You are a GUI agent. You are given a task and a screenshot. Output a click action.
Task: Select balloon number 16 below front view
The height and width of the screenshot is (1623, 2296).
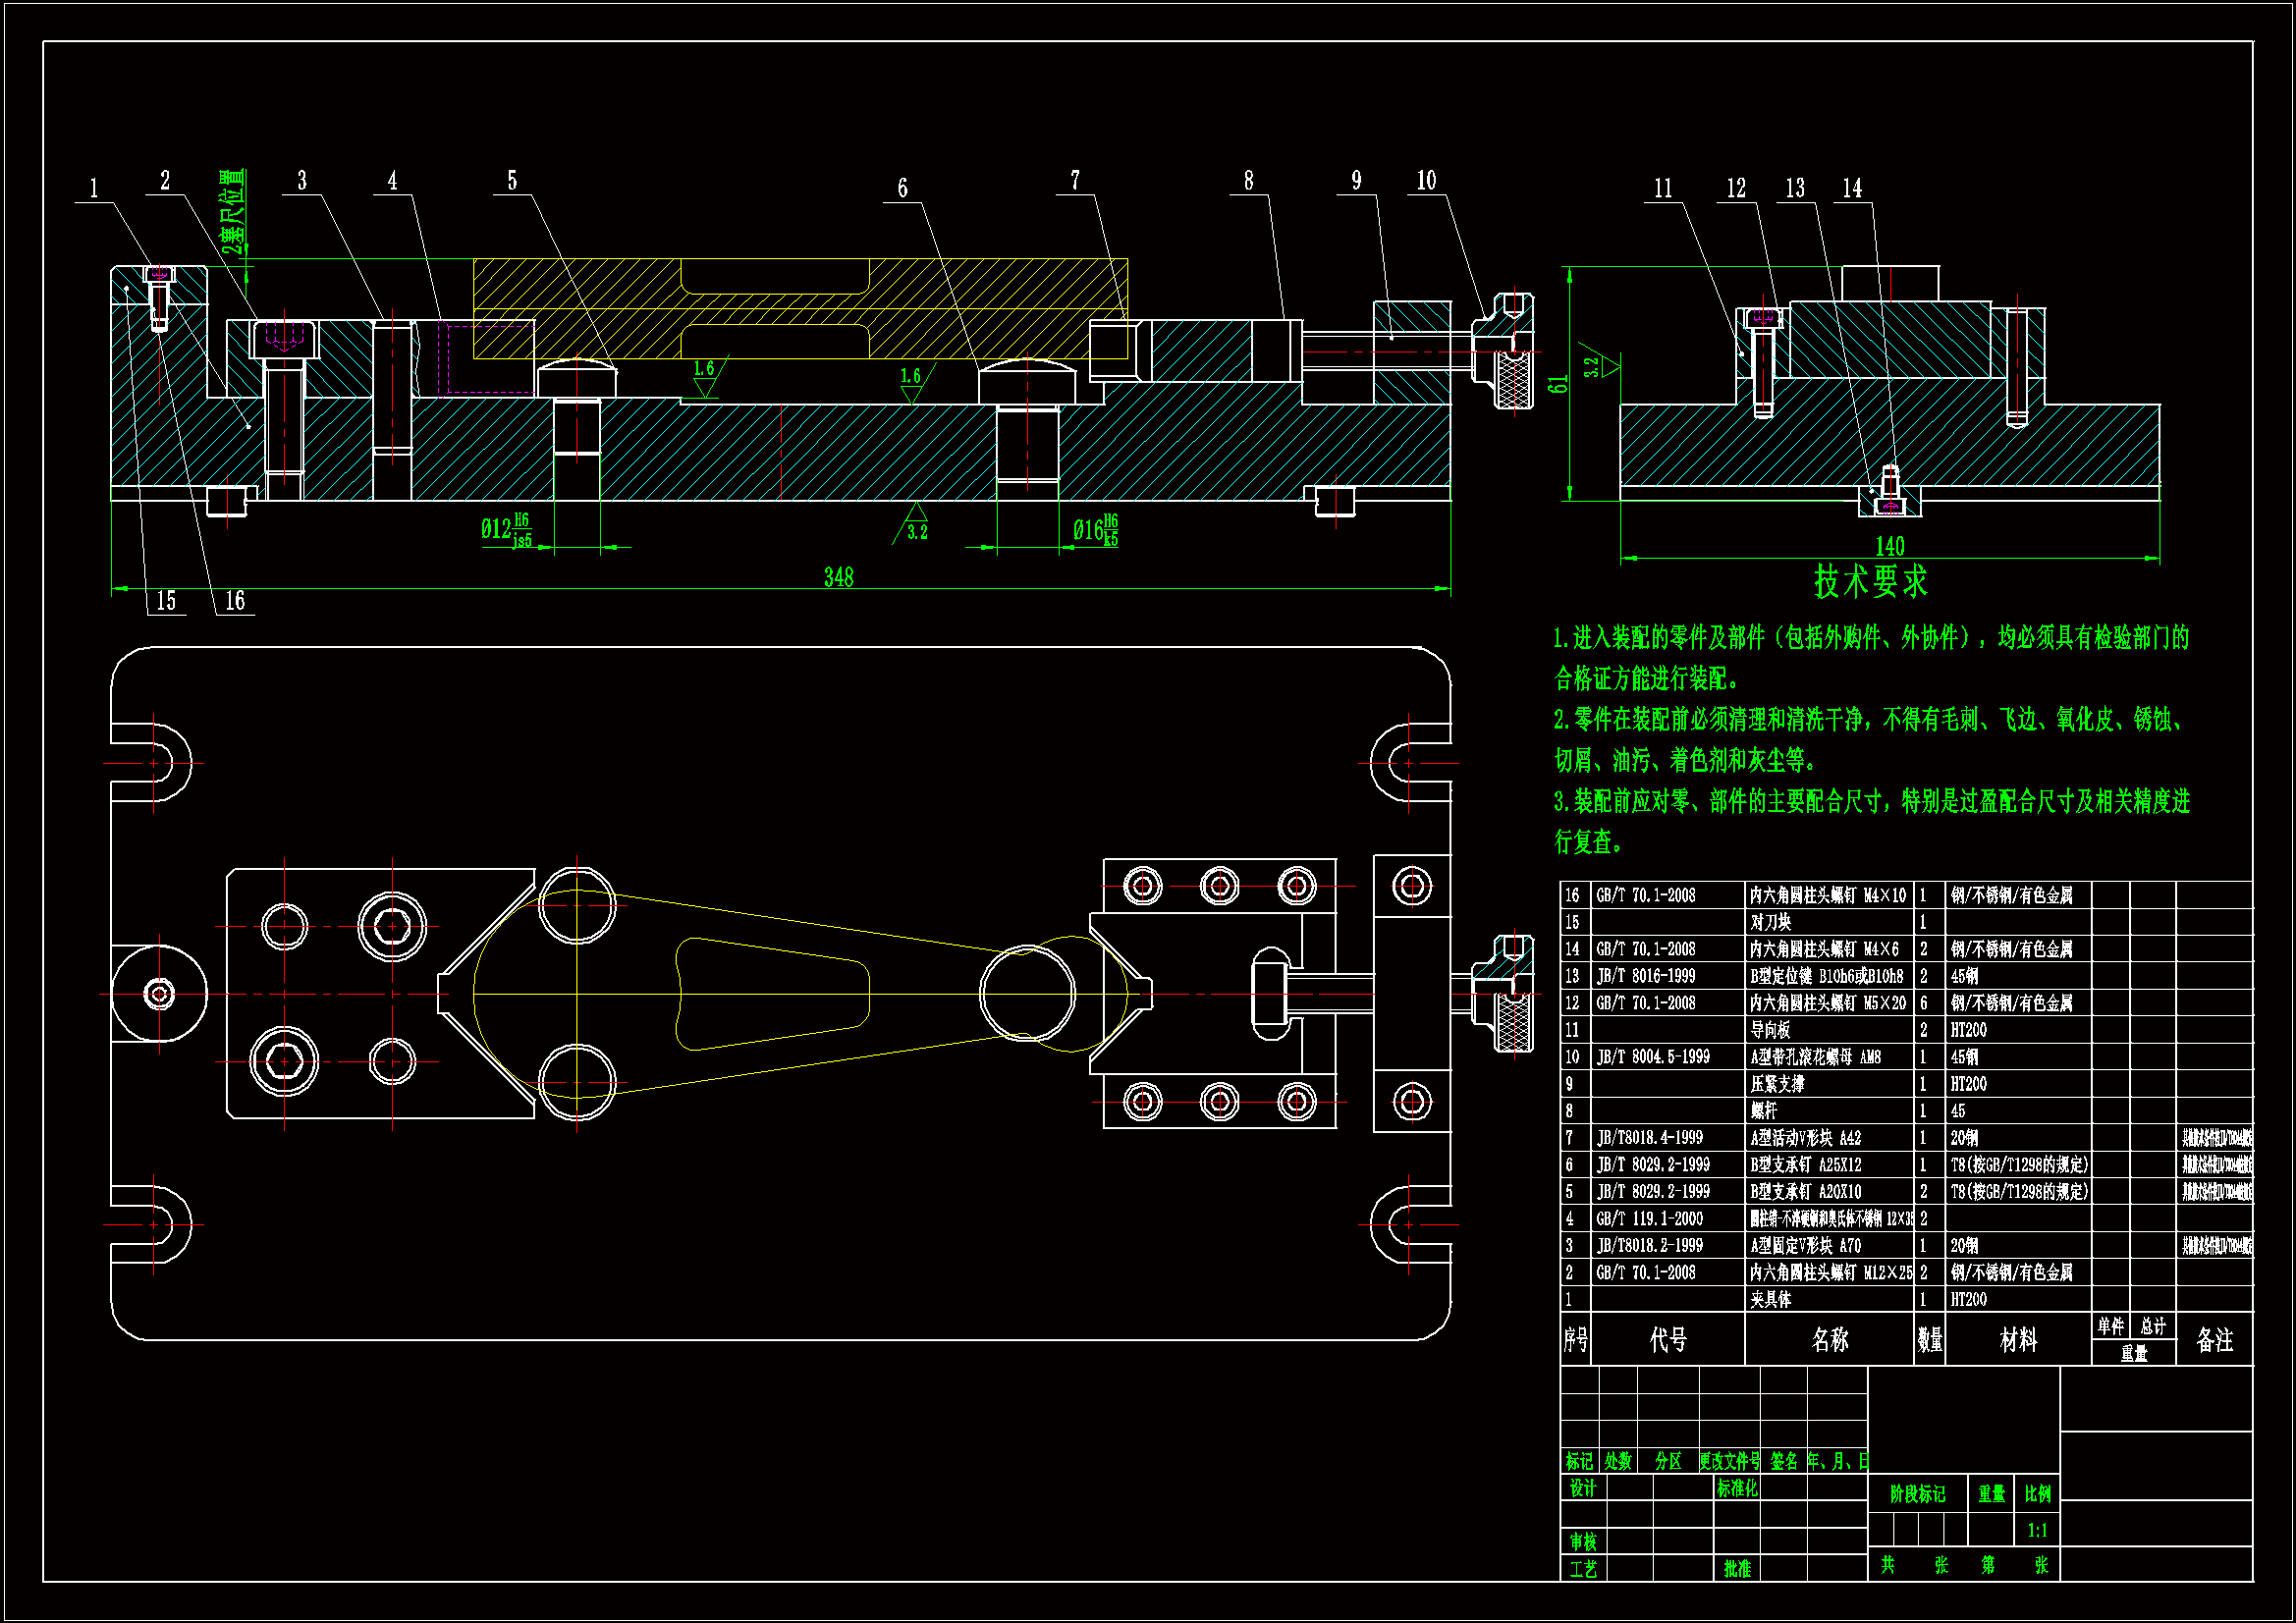(x=235, y=600)
